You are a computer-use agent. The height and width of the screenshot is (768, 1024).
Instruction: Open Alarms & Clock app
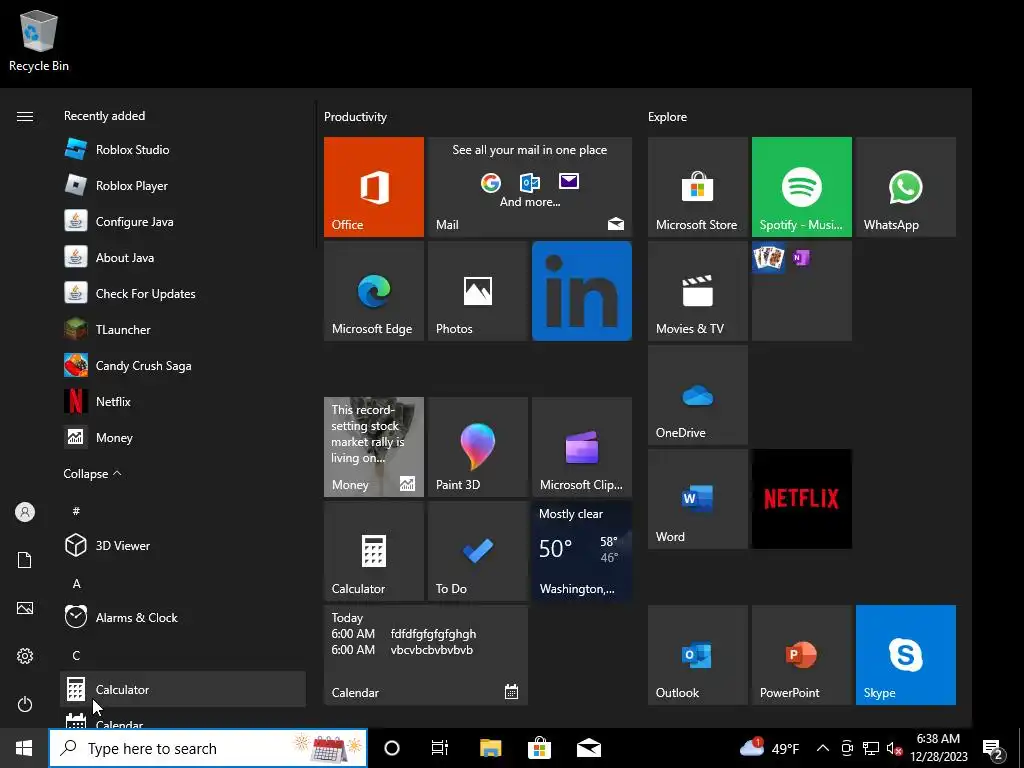click(x=183, y=617)
